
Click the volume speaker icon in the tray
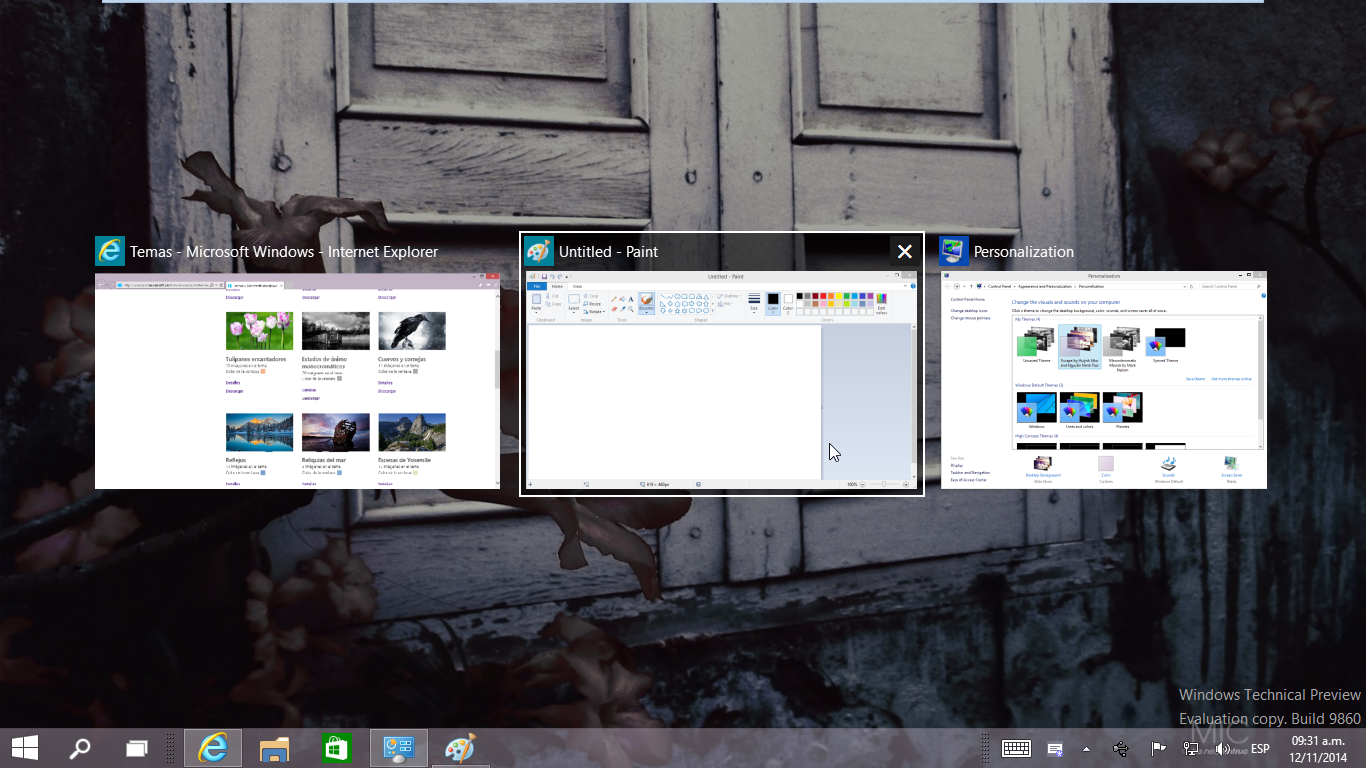coord(1222,748)
